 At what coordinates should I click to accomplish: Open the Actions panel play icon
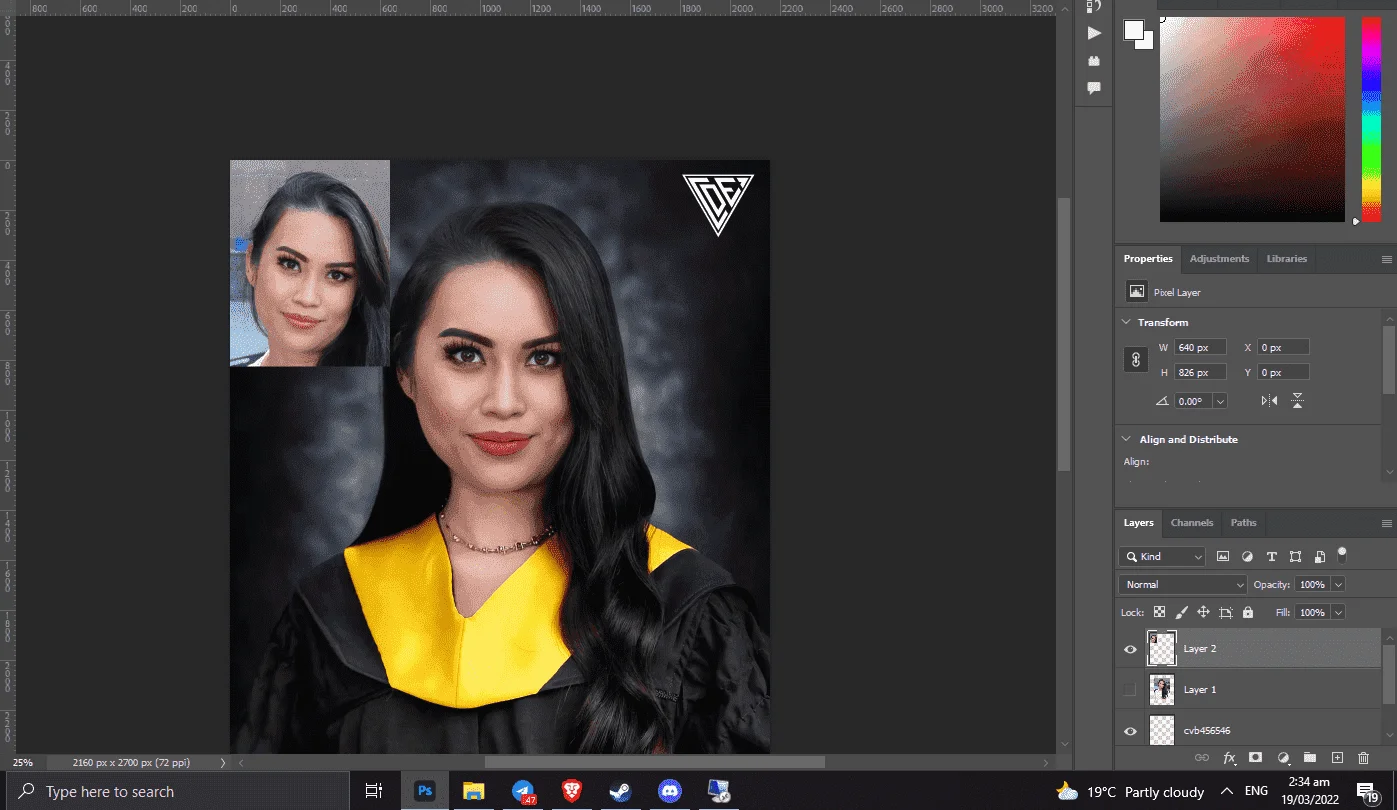pyautogui.click(x=1094, y=33)
